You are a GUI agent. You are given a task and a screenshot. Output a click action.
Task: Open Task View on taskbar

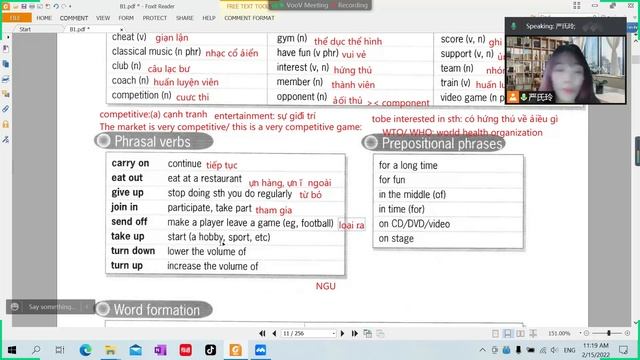[60, 350]
